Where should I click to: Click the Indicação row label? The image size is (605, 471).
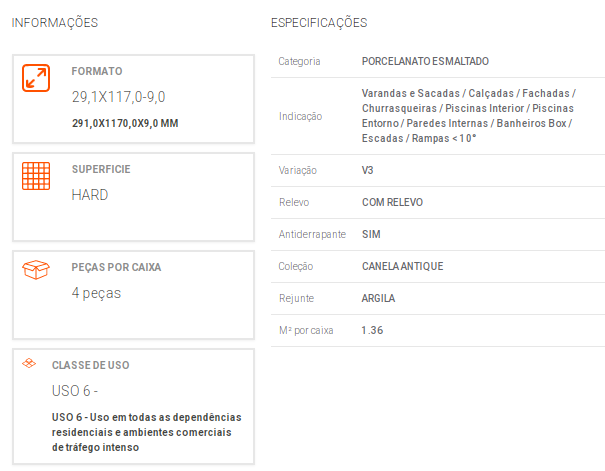(x=301, y=116)
